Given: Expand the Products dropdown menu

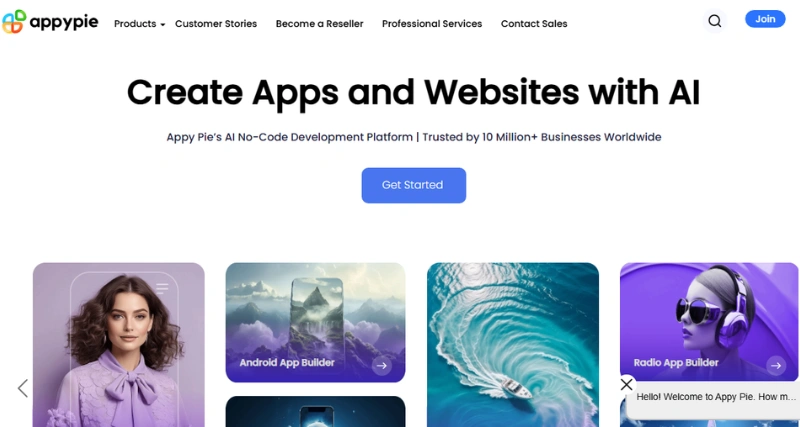Looking at the screenshot, I should pyautogui.click(x=139, y=24).
